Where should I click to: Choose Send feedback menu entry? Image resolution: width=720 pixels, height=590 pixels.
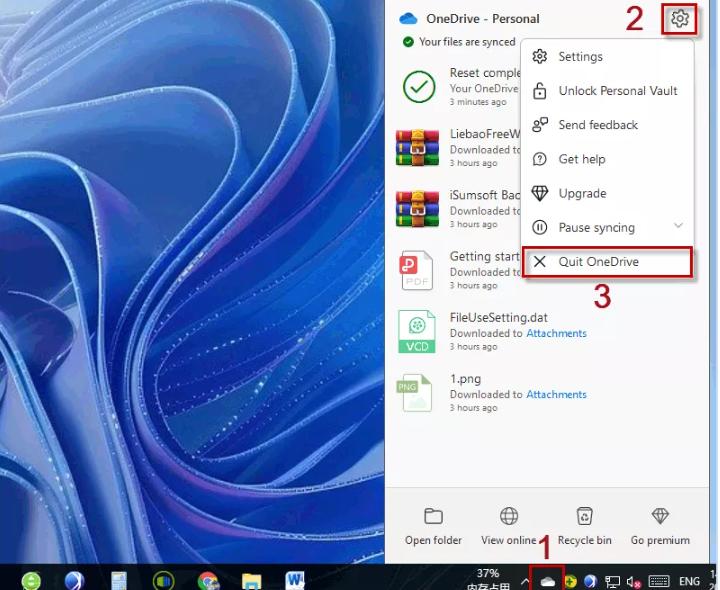pos(607,125)
